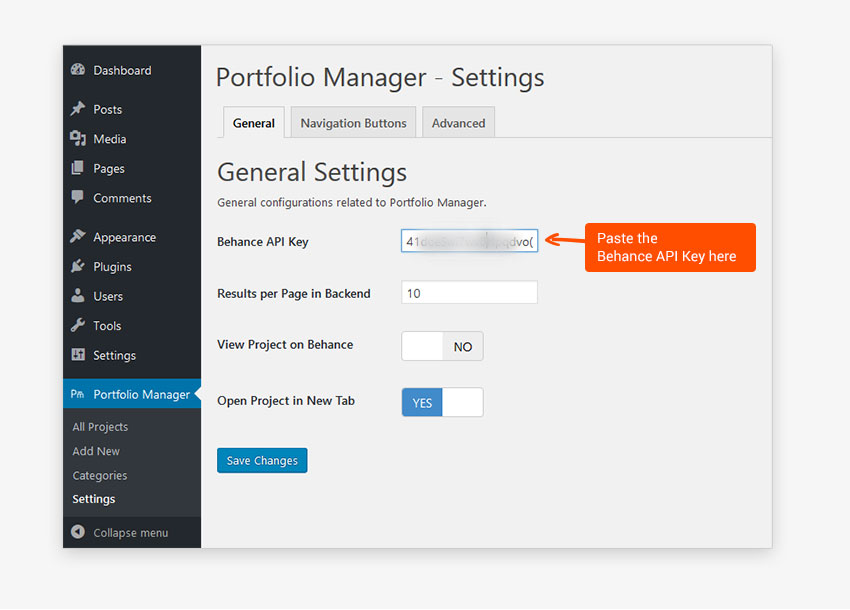Open Media via its camera icon

[78, 139]
